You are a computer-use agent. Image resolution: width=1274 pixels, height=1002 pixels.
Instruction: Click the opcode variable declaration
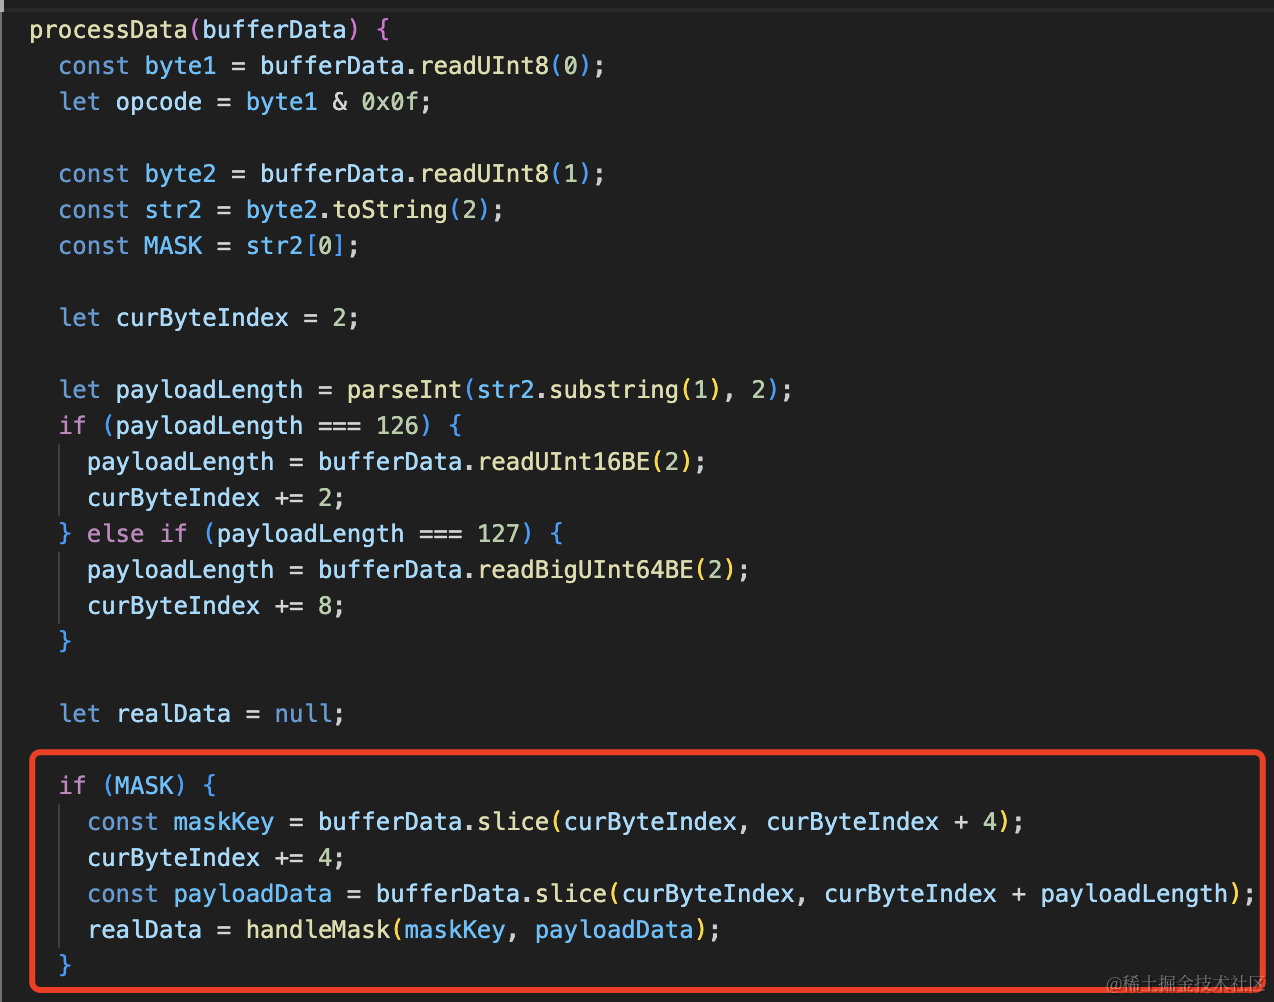158,102
